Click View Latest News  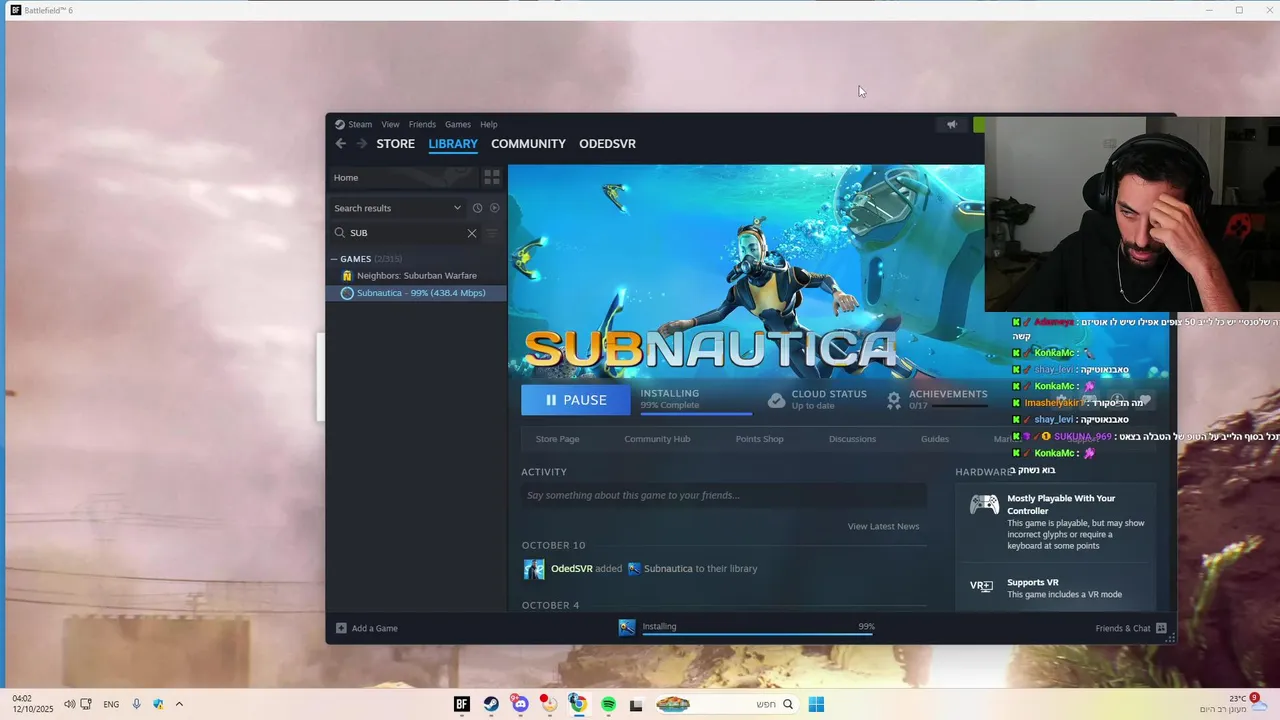click(883, 526)
